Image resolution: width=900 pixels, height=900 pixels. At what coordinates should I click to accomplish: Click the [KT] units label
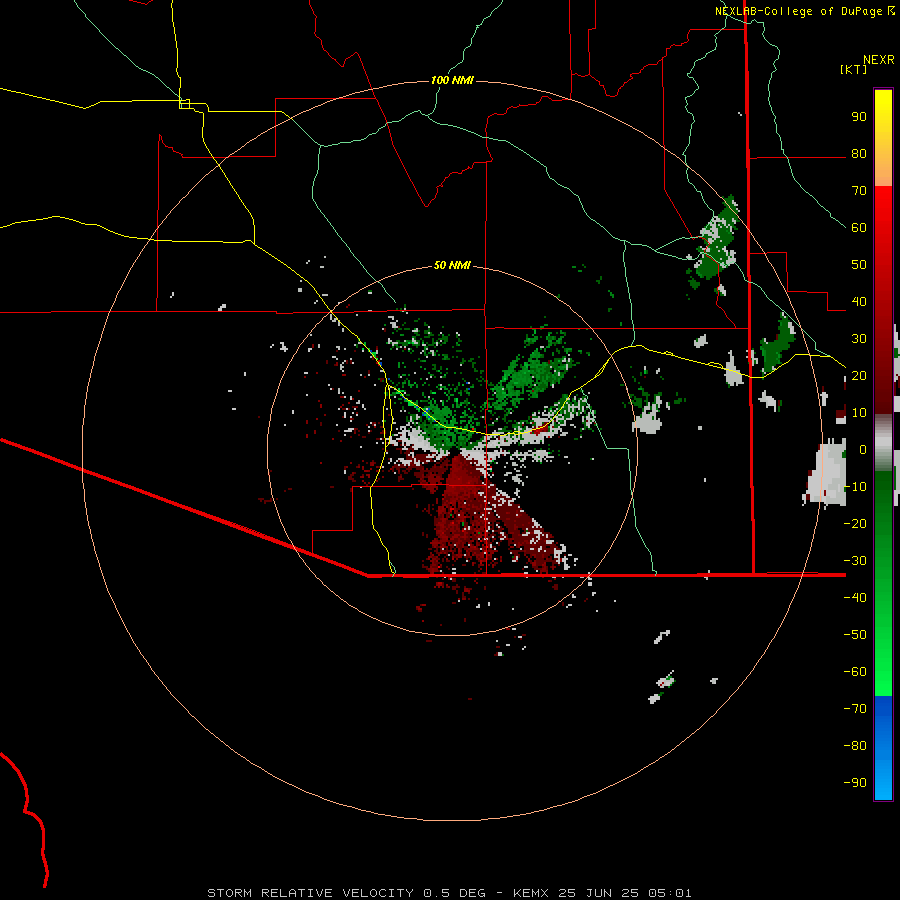pos(854,69)
